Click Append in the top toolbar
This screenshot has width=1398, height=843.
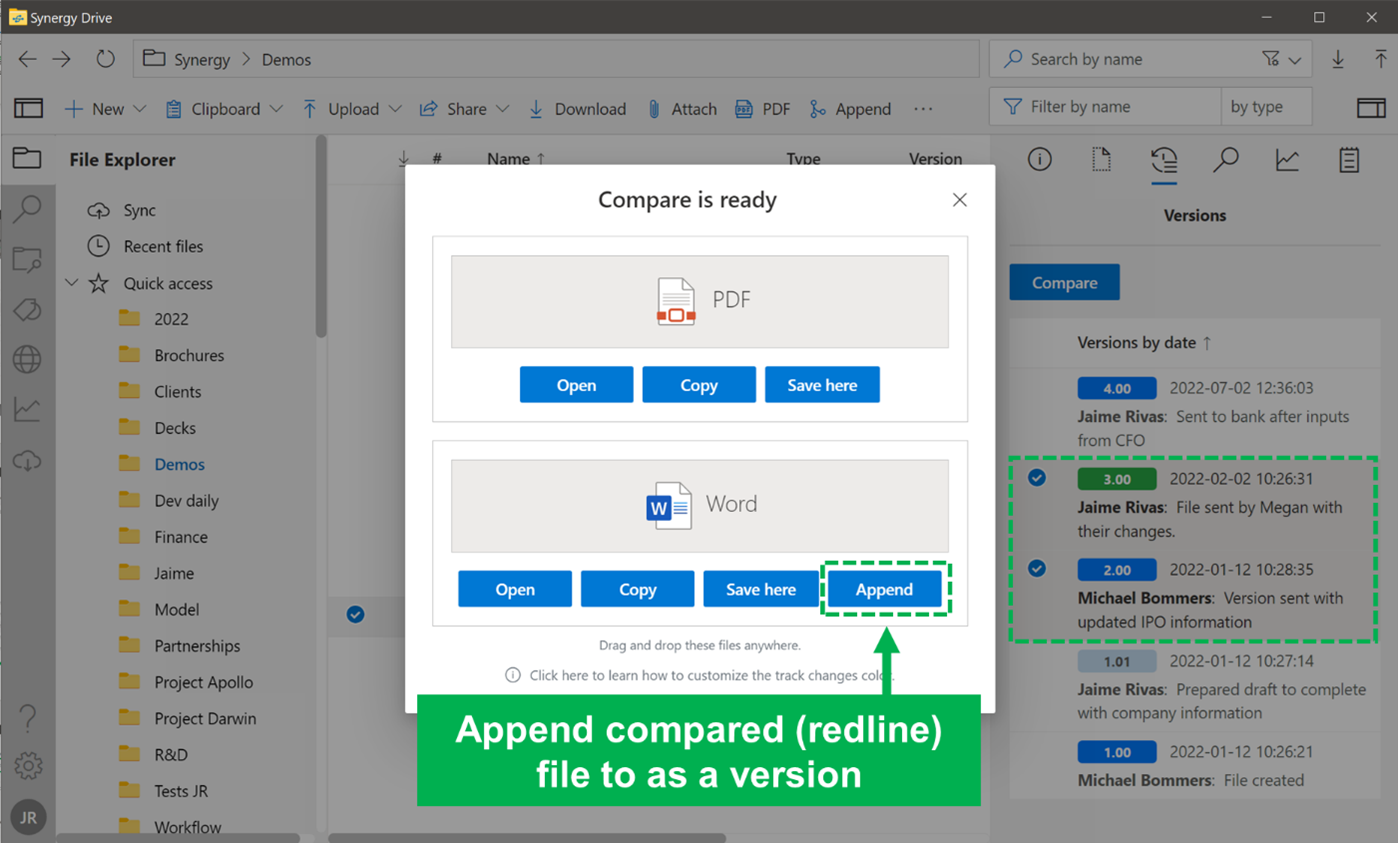pyautogui.click(x=850, y=109)
